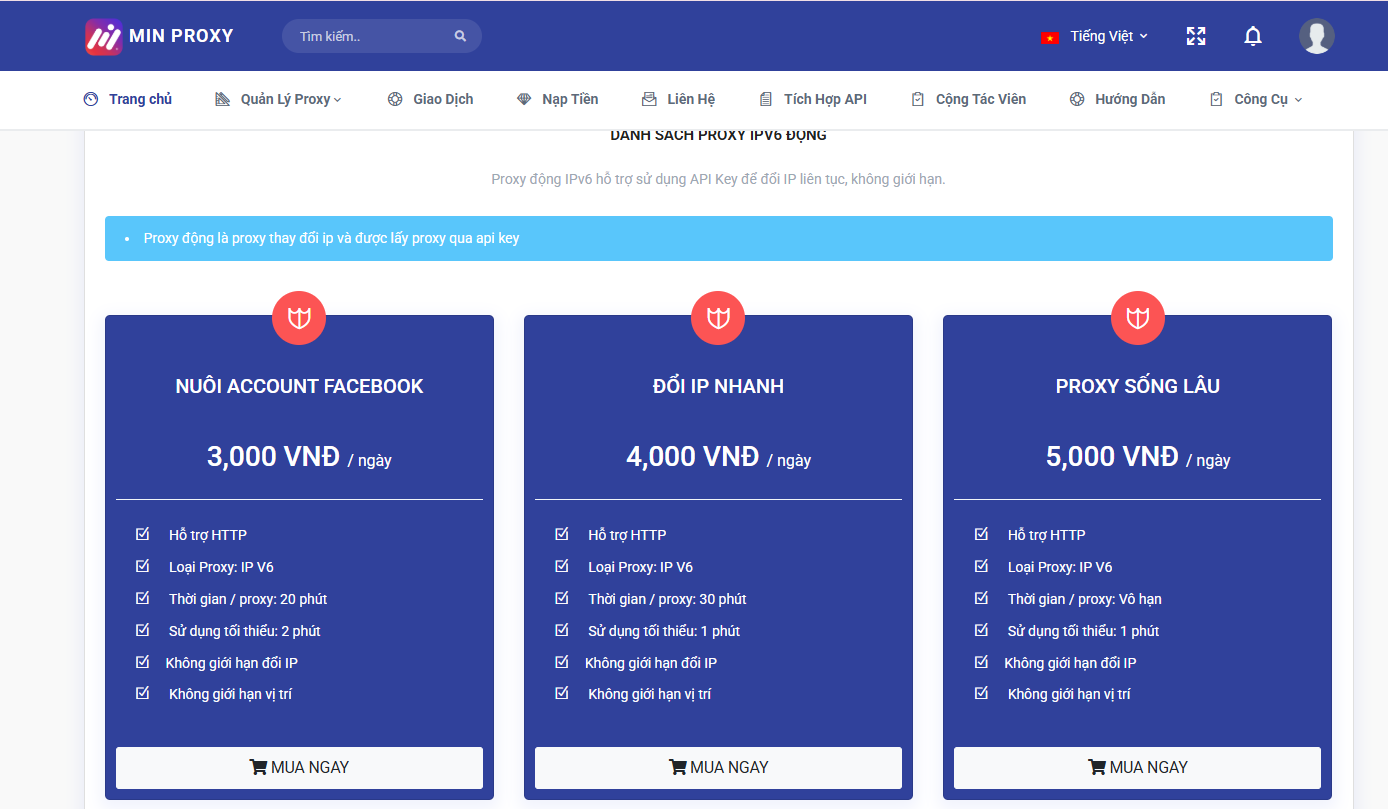Expand the Công Cụ dropdown menu
Viewport: 1388px width, 809px height.
(x=1256, y=99)
